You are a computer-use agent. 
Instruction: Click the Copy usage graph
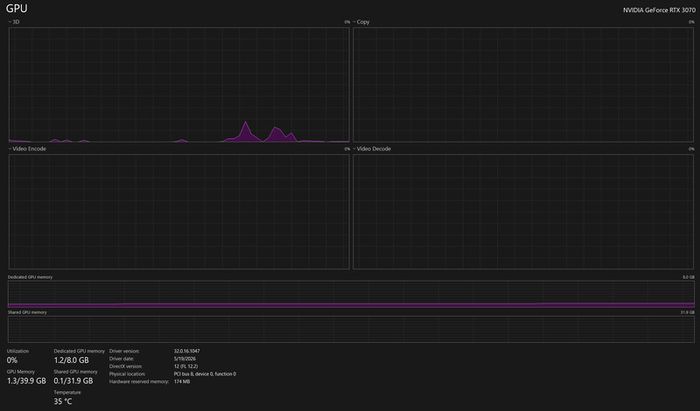coord(523,85)
